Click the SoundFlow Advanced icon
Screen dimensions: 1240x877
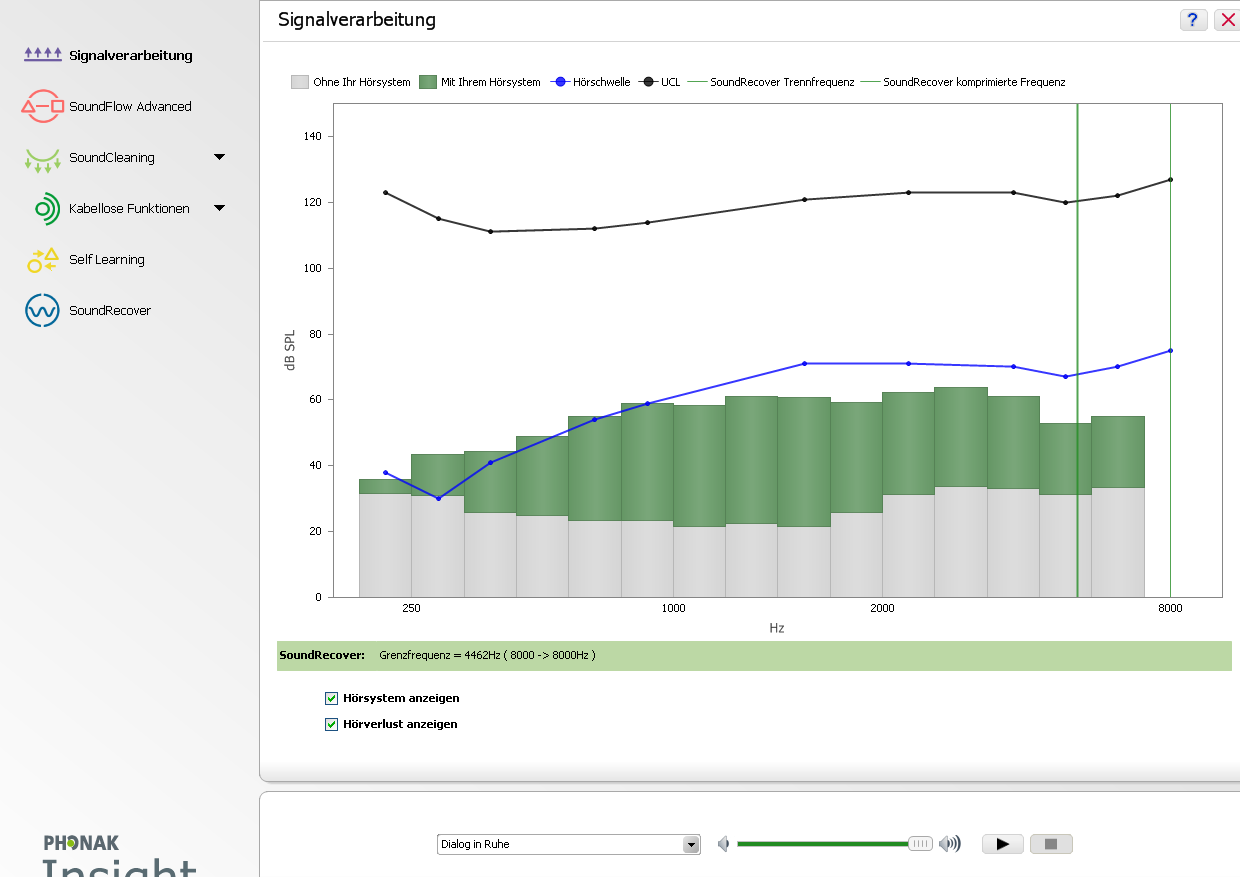(43, 106)
